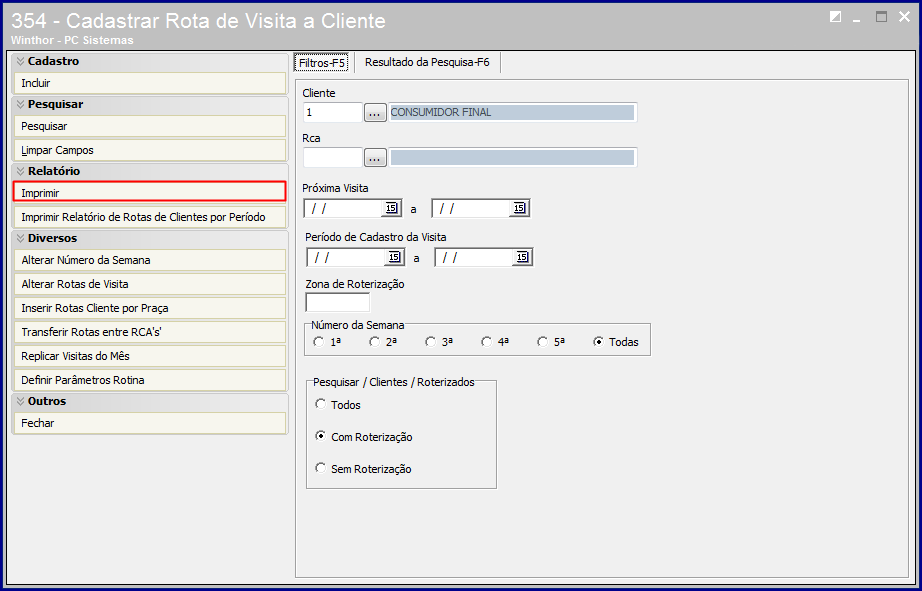Open Inserir Rotas Cliente por Praça

[x=149, y=308]
